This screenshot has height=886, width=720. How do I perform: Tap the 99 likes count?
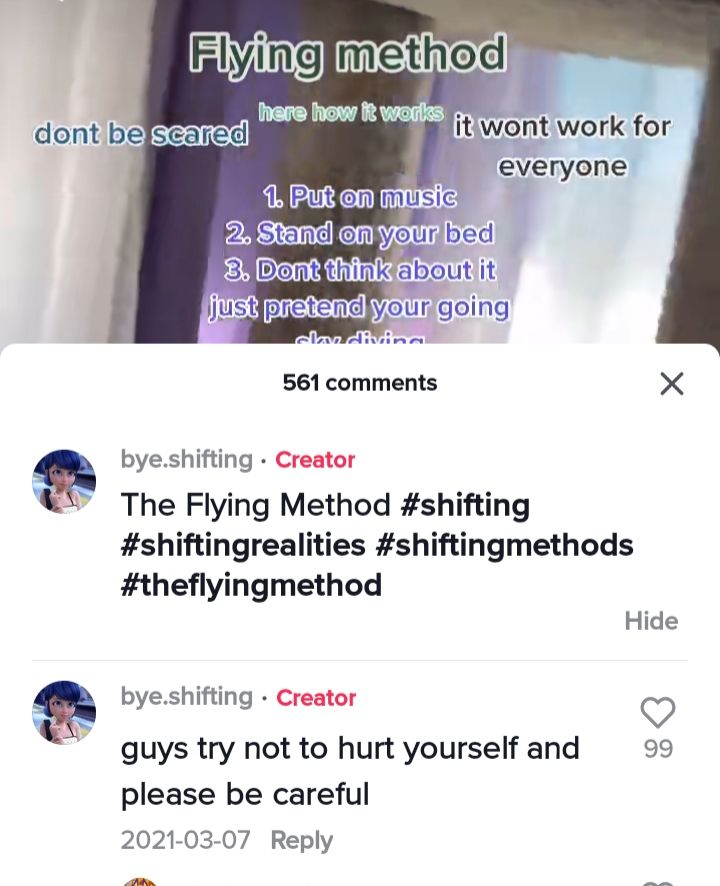click(x=658, y=749)
